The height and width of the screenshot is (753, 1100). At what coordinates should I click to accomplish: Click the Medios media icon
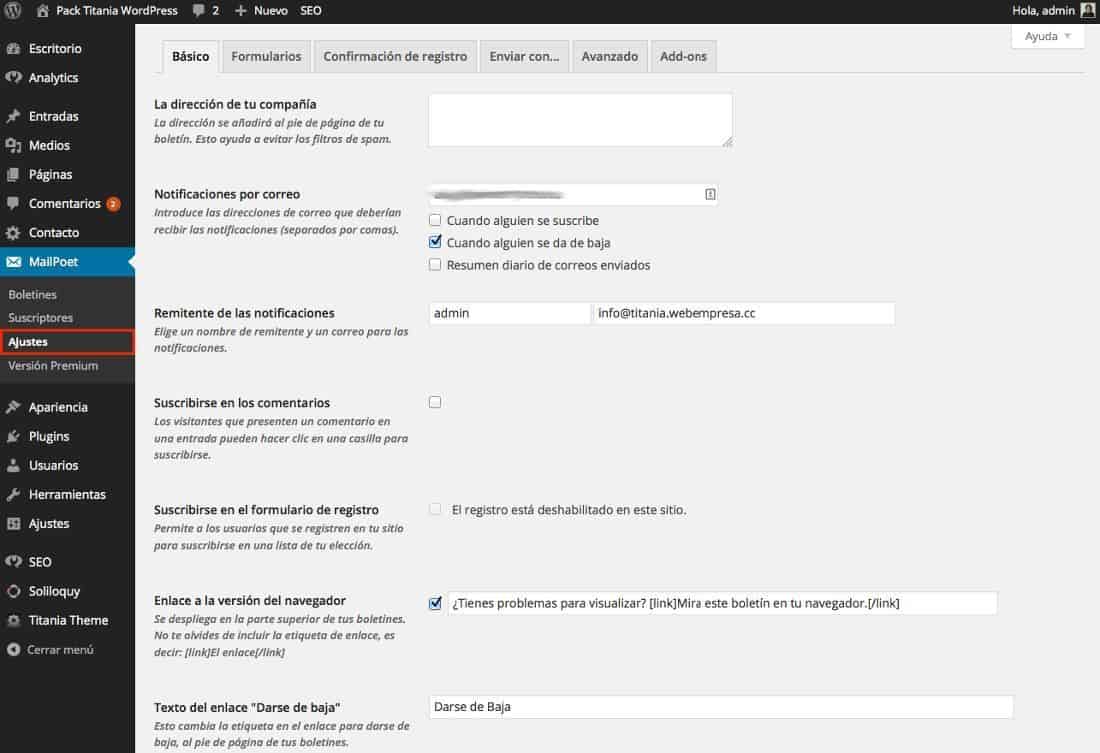point(13,145)
